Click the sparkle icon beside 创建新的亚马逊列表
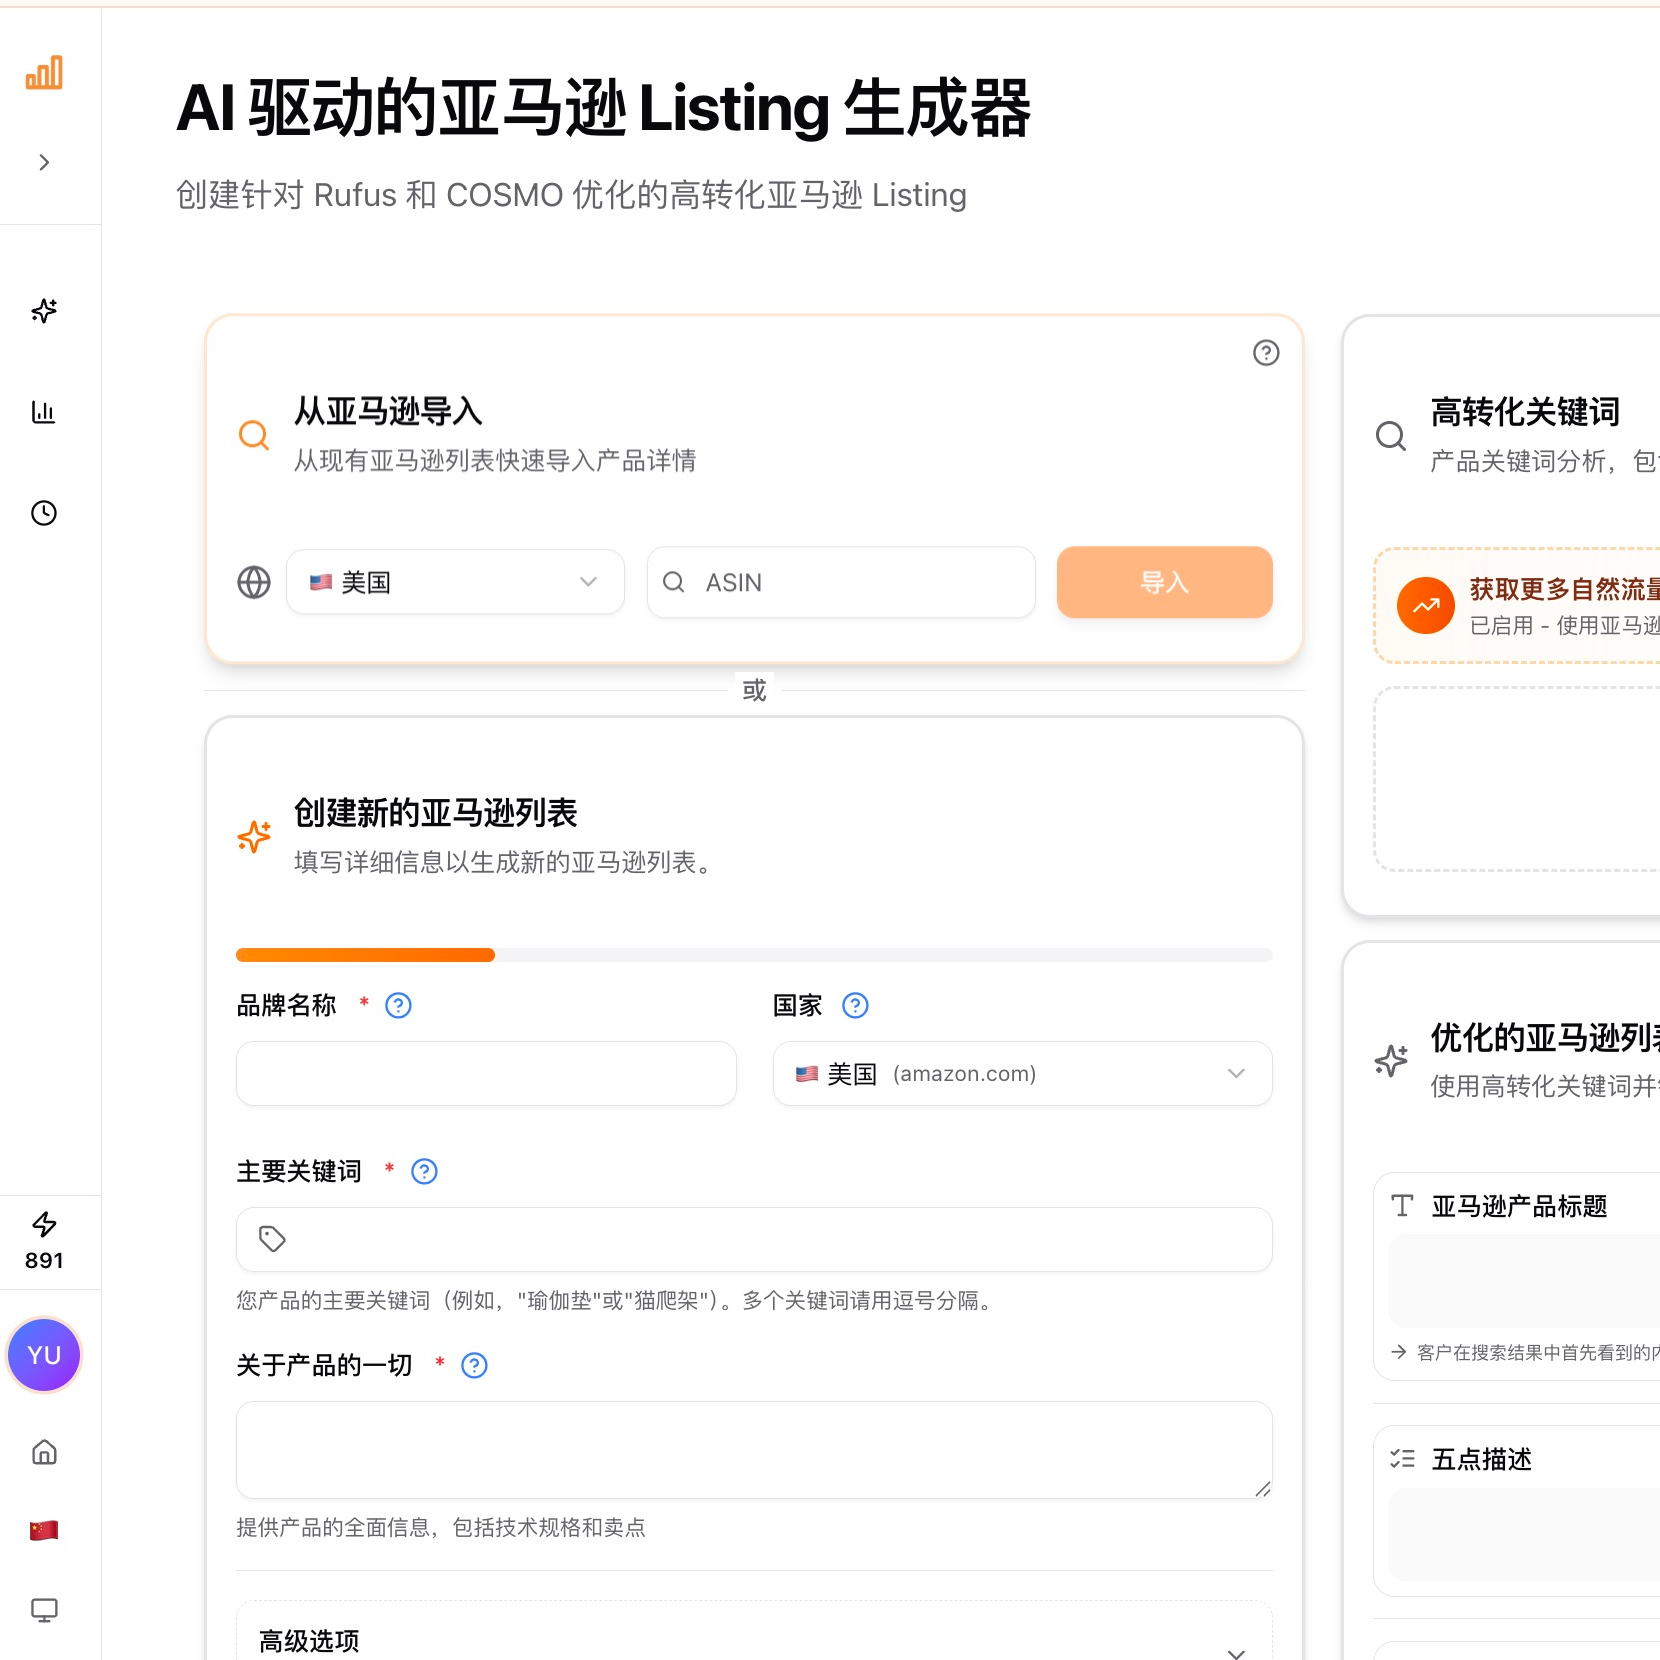The image size is (1660, 1660). coord(254,836)
